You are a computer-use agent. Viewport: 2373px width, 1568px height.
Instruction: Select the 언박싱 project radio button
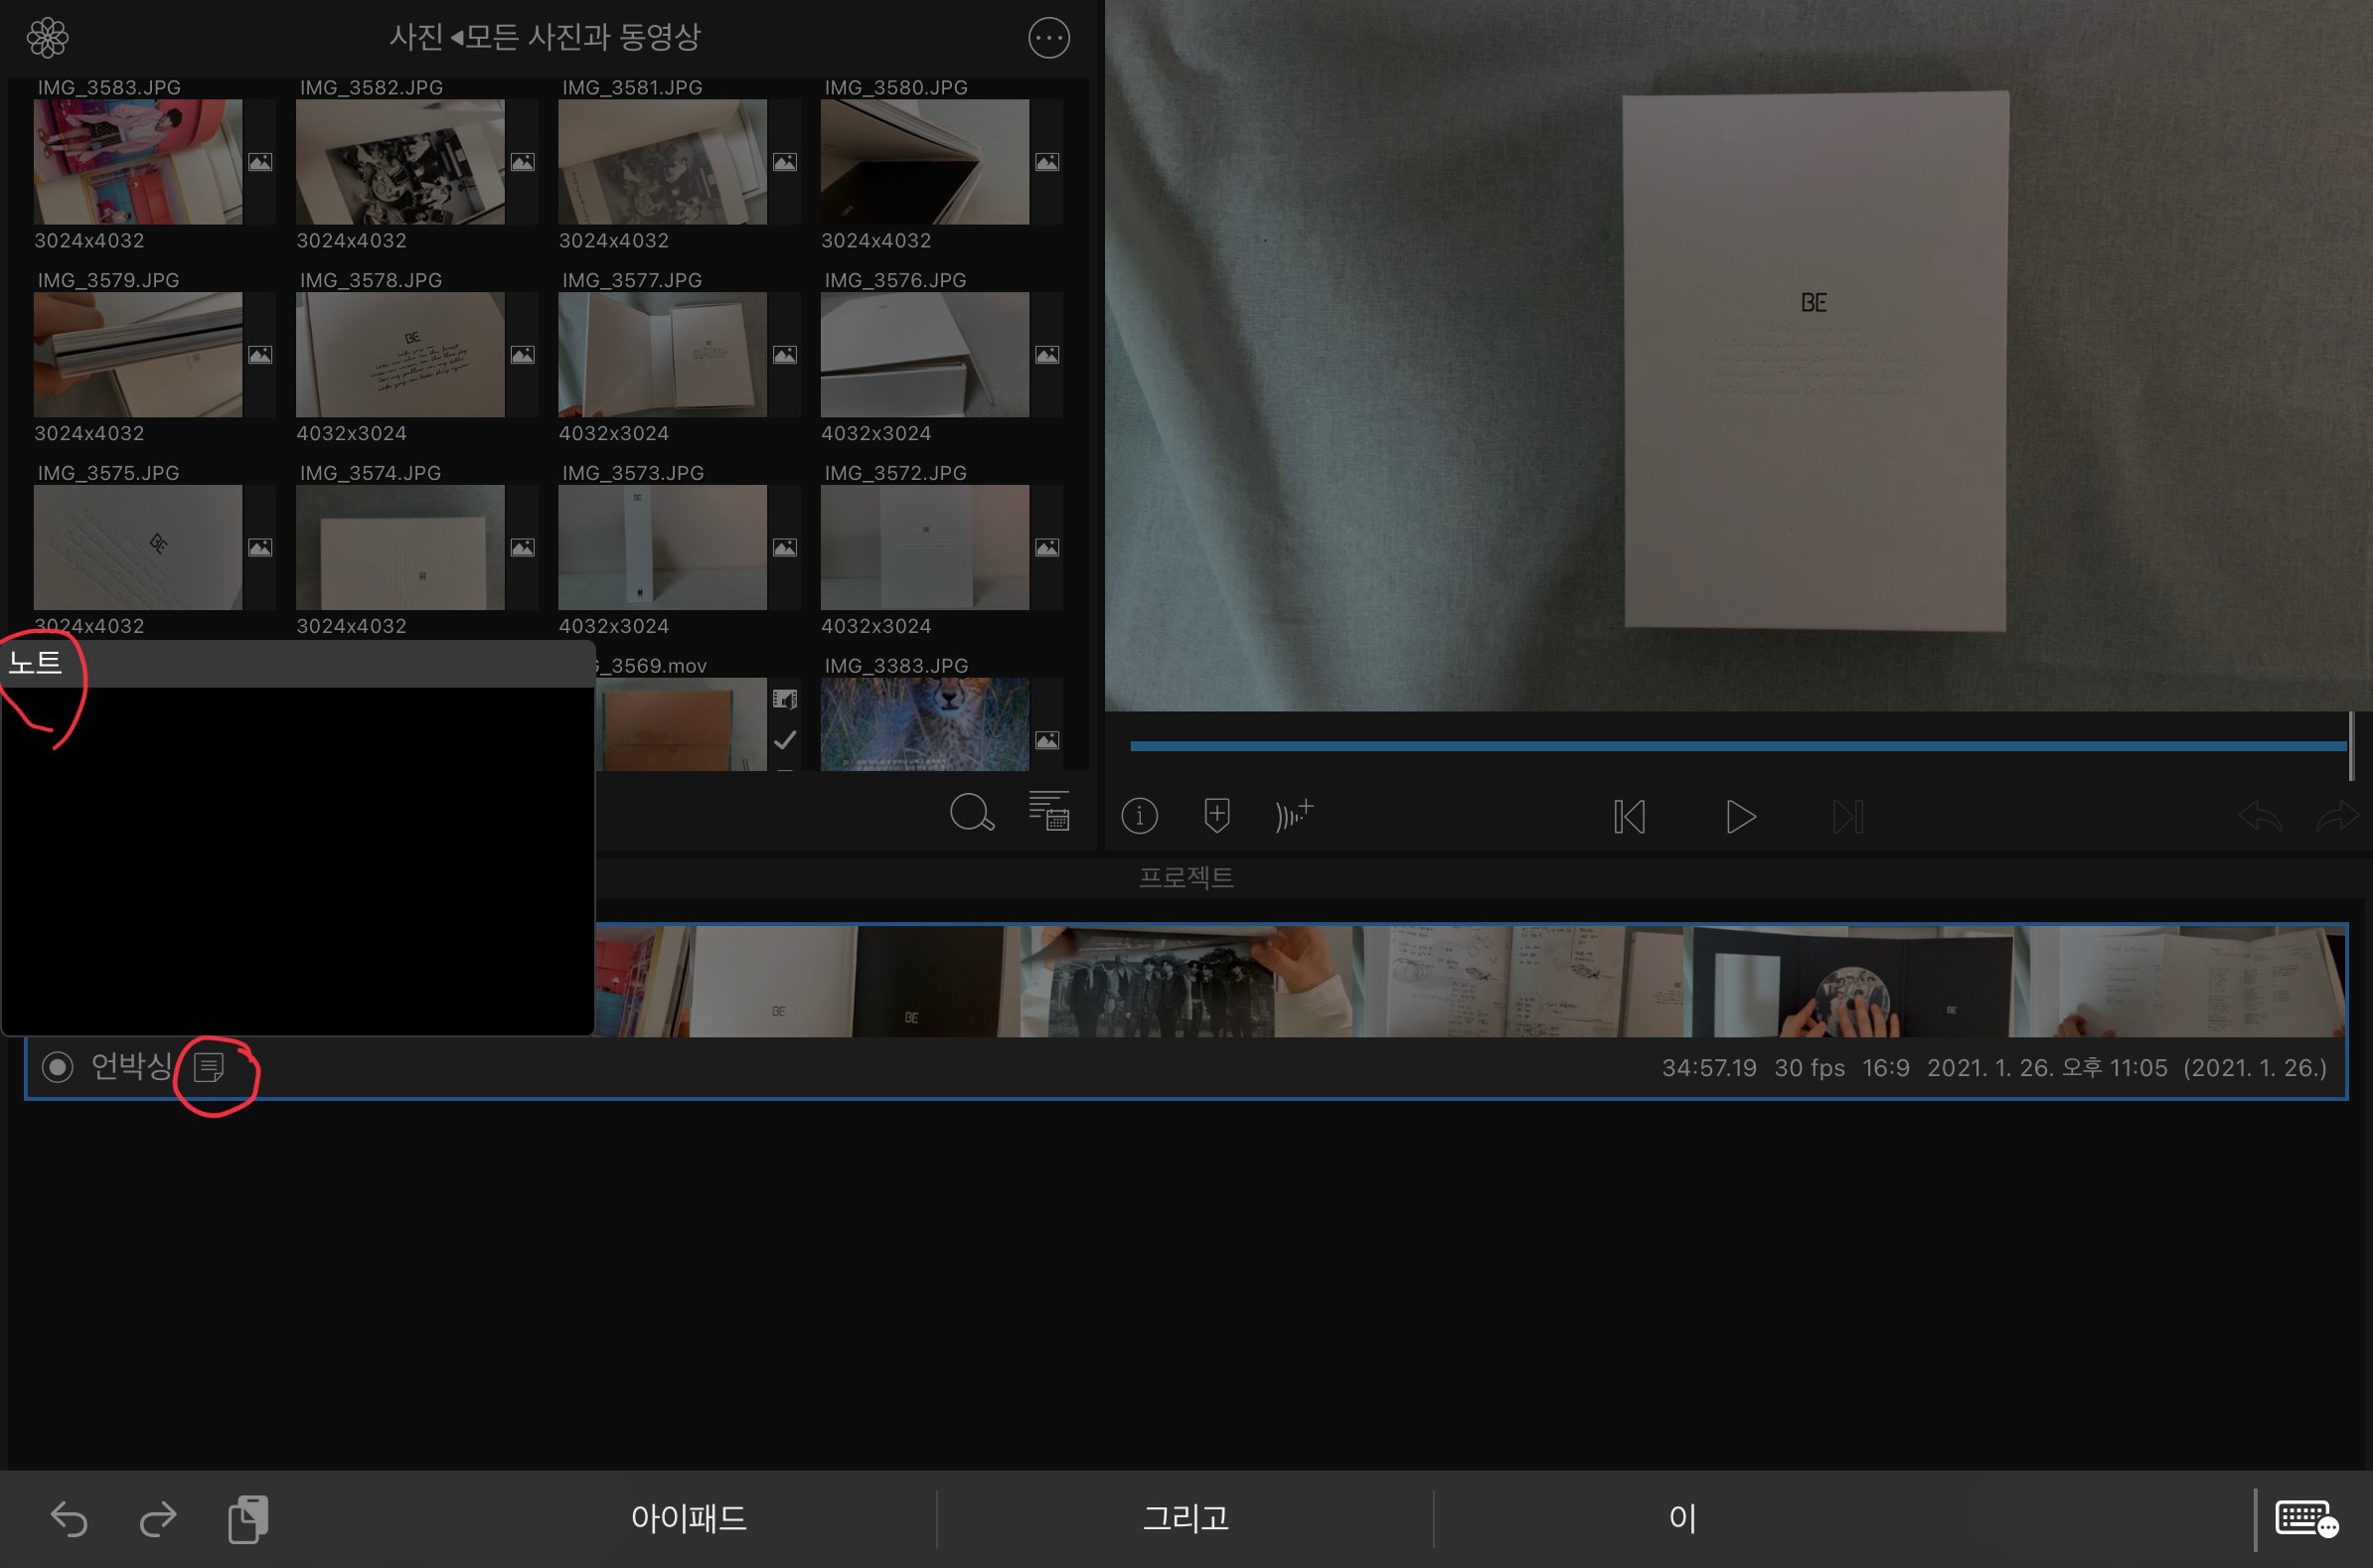pos(57,1067)
